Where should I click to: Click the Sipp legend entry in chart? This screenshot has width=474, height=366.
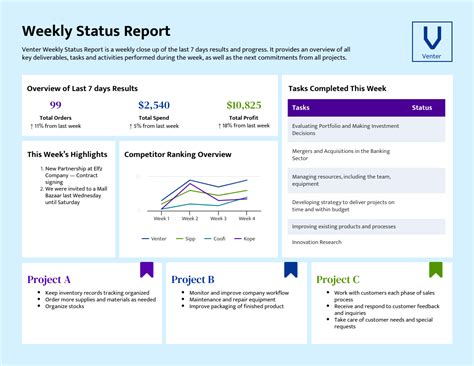tap(186, 239)
